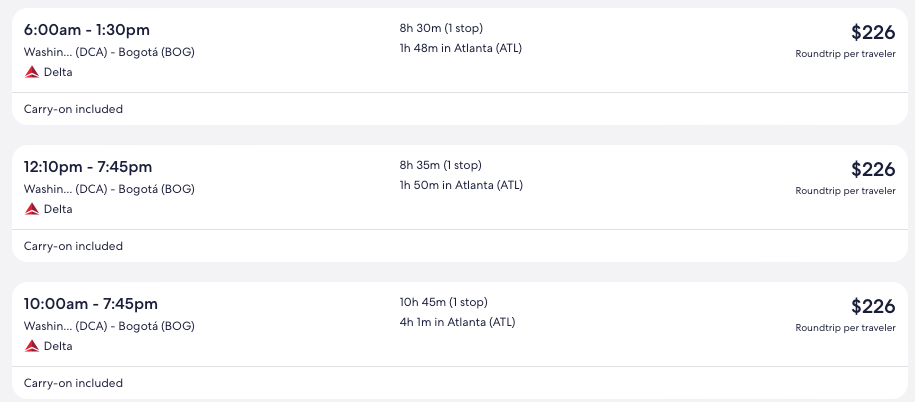The image size is (915, 402).
Task: Click $226 price on 6:00am flight
Action: click(872, 32)
